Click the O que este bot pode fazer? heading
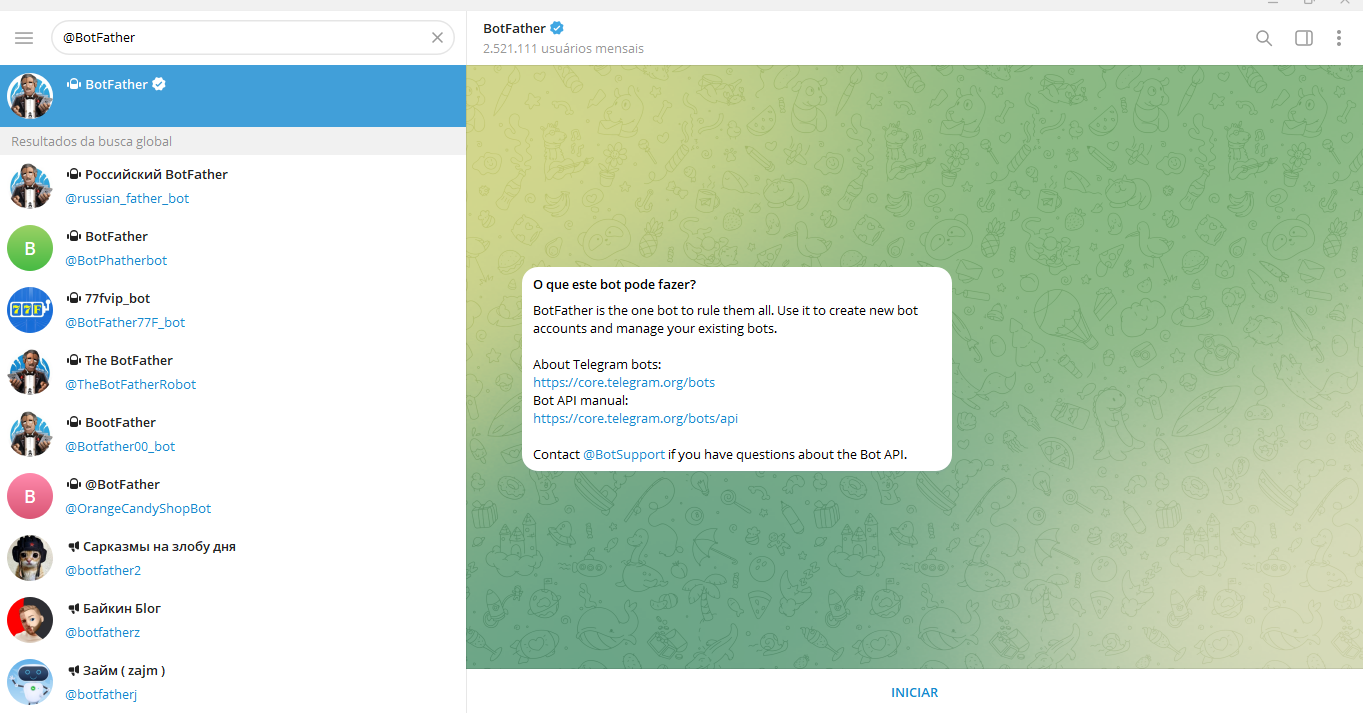The width and height of the screenshot is (1363, 713). pyautogui.click(x=614, y=284)
